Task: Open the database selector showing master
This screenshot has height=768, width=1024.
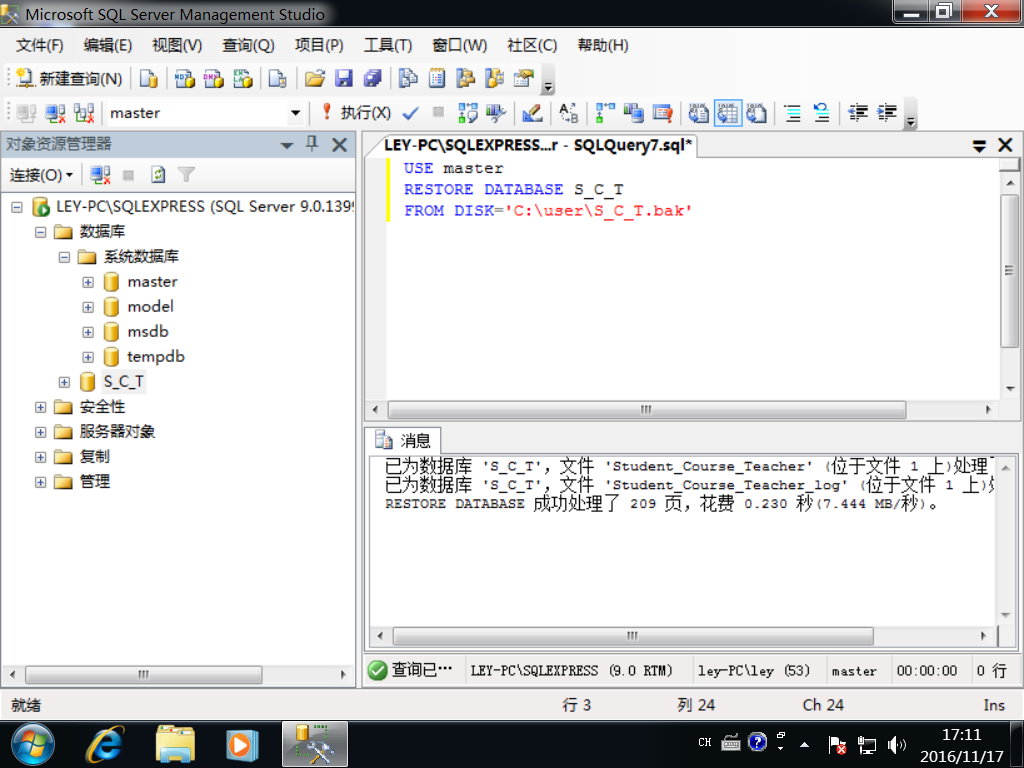Action: (x=204, y=113)
